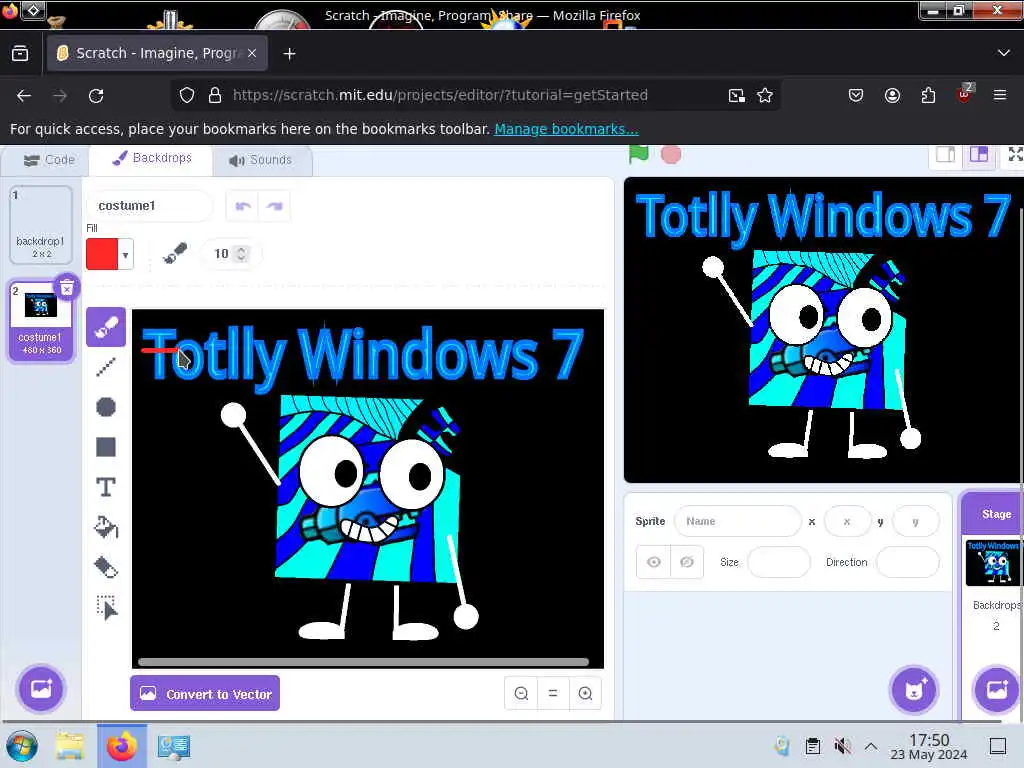This screenshot has width=1024, height=768.
Task: Switch to large stage layout
Action: 978,155
